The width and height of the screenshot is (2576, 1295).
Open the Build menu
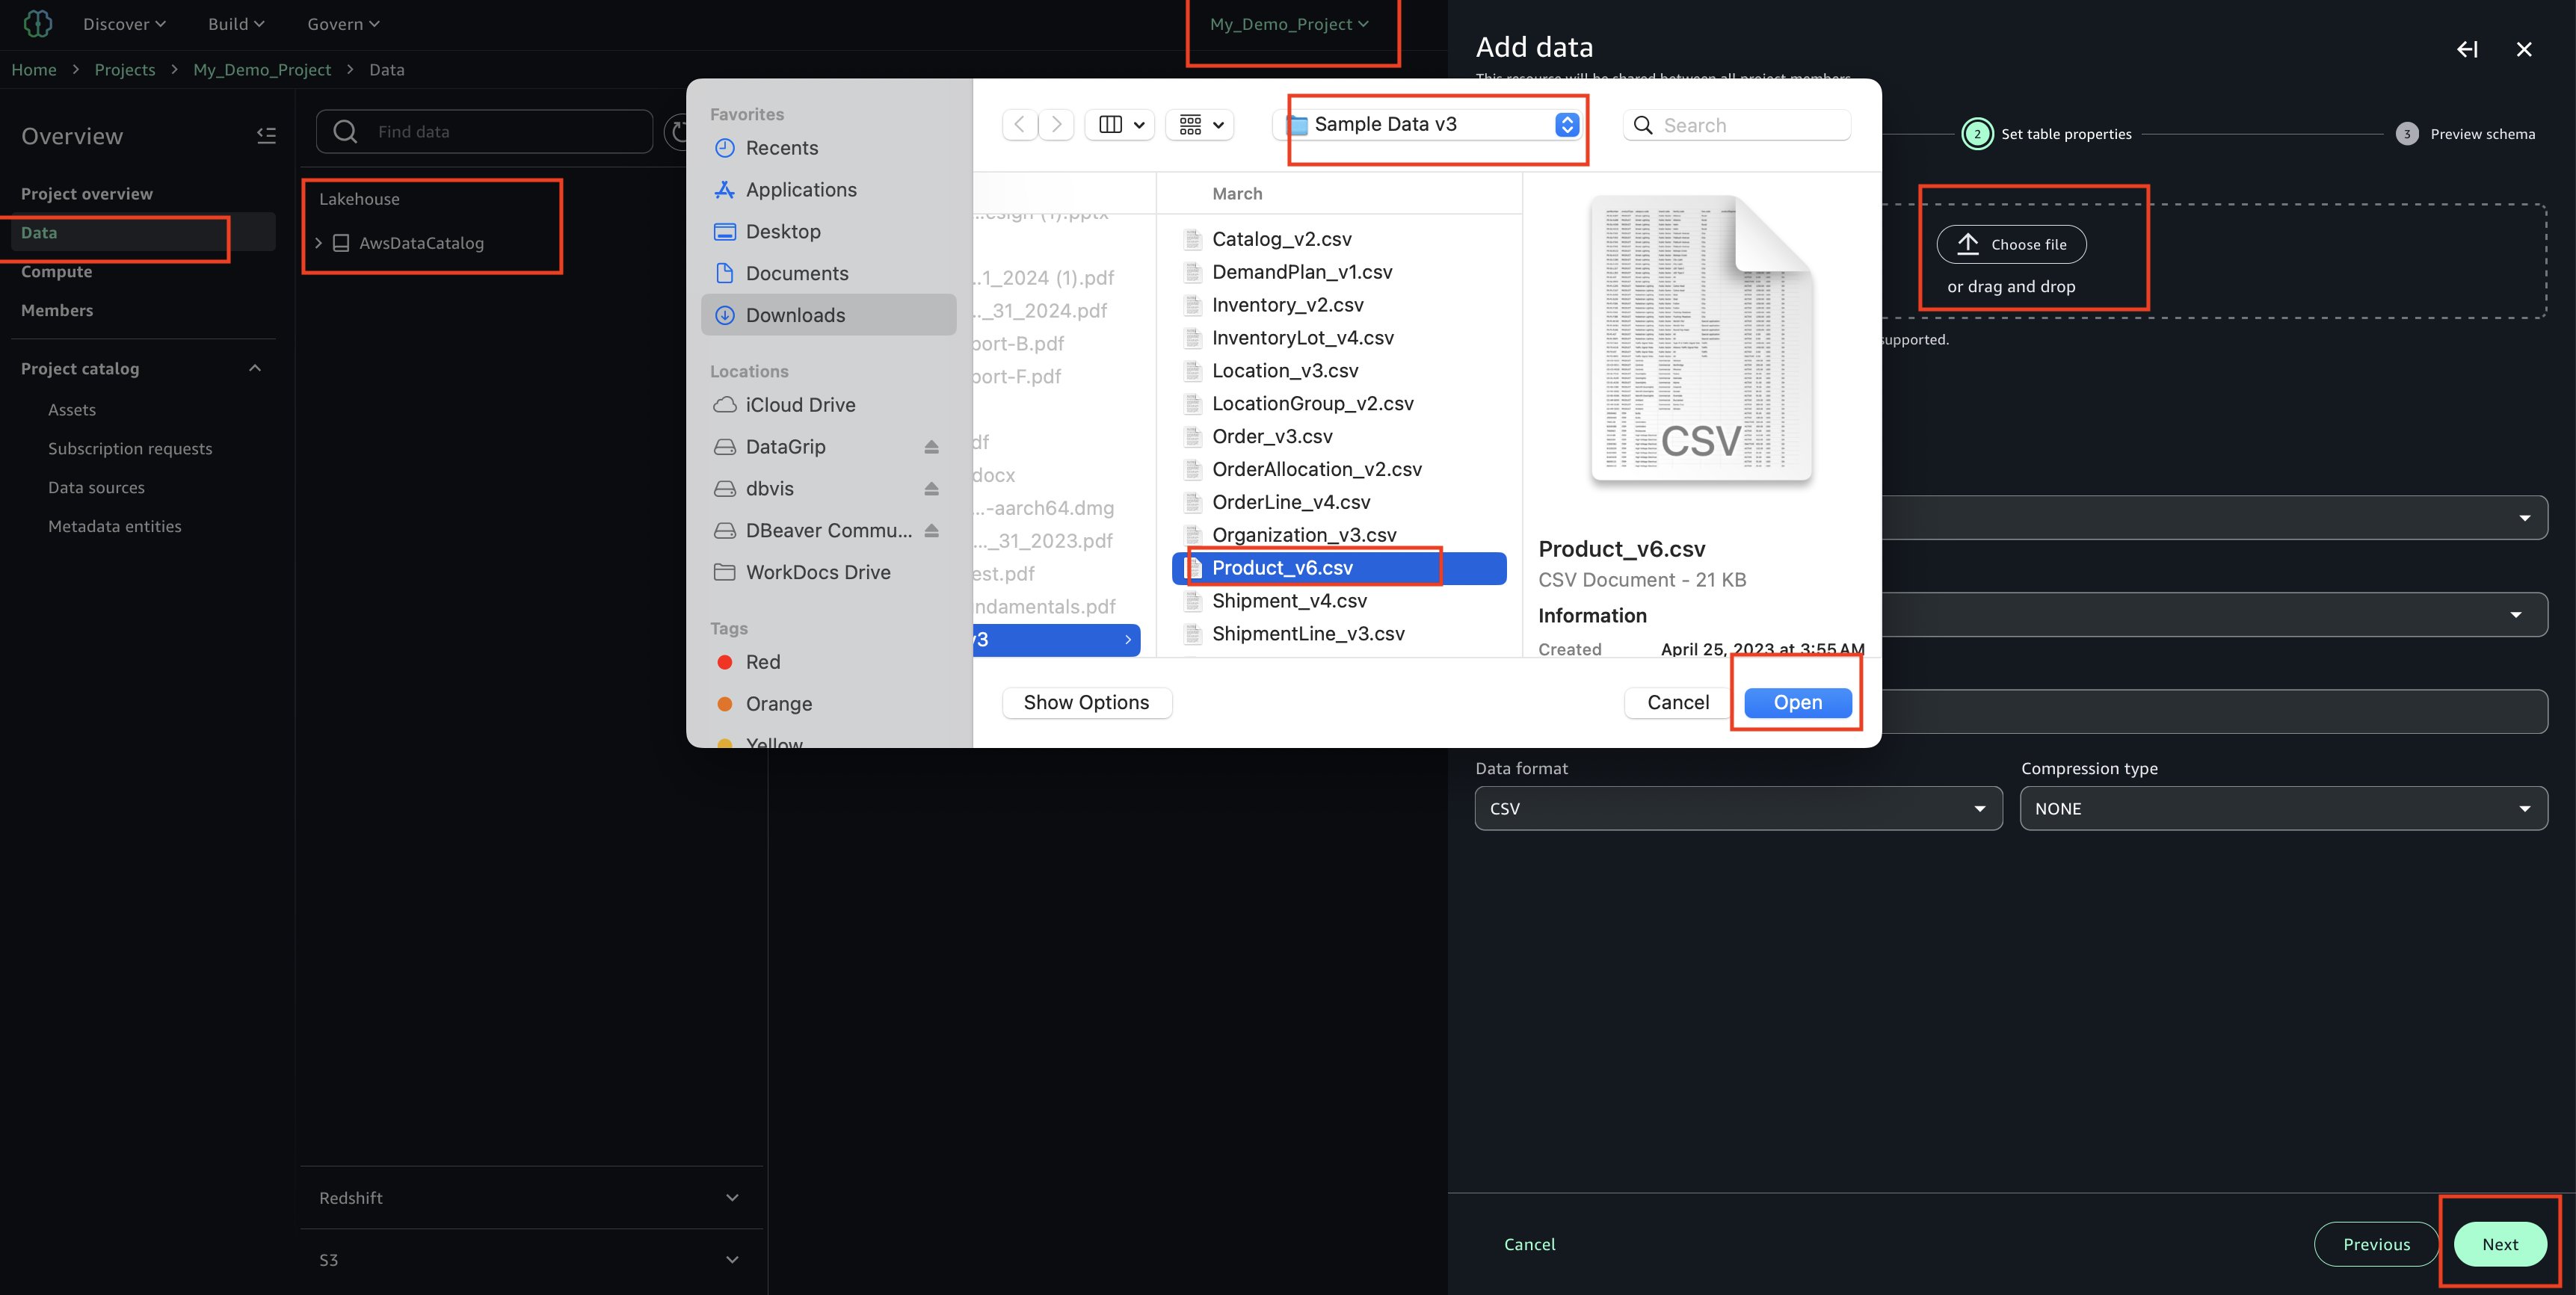[x=236, y=24]
